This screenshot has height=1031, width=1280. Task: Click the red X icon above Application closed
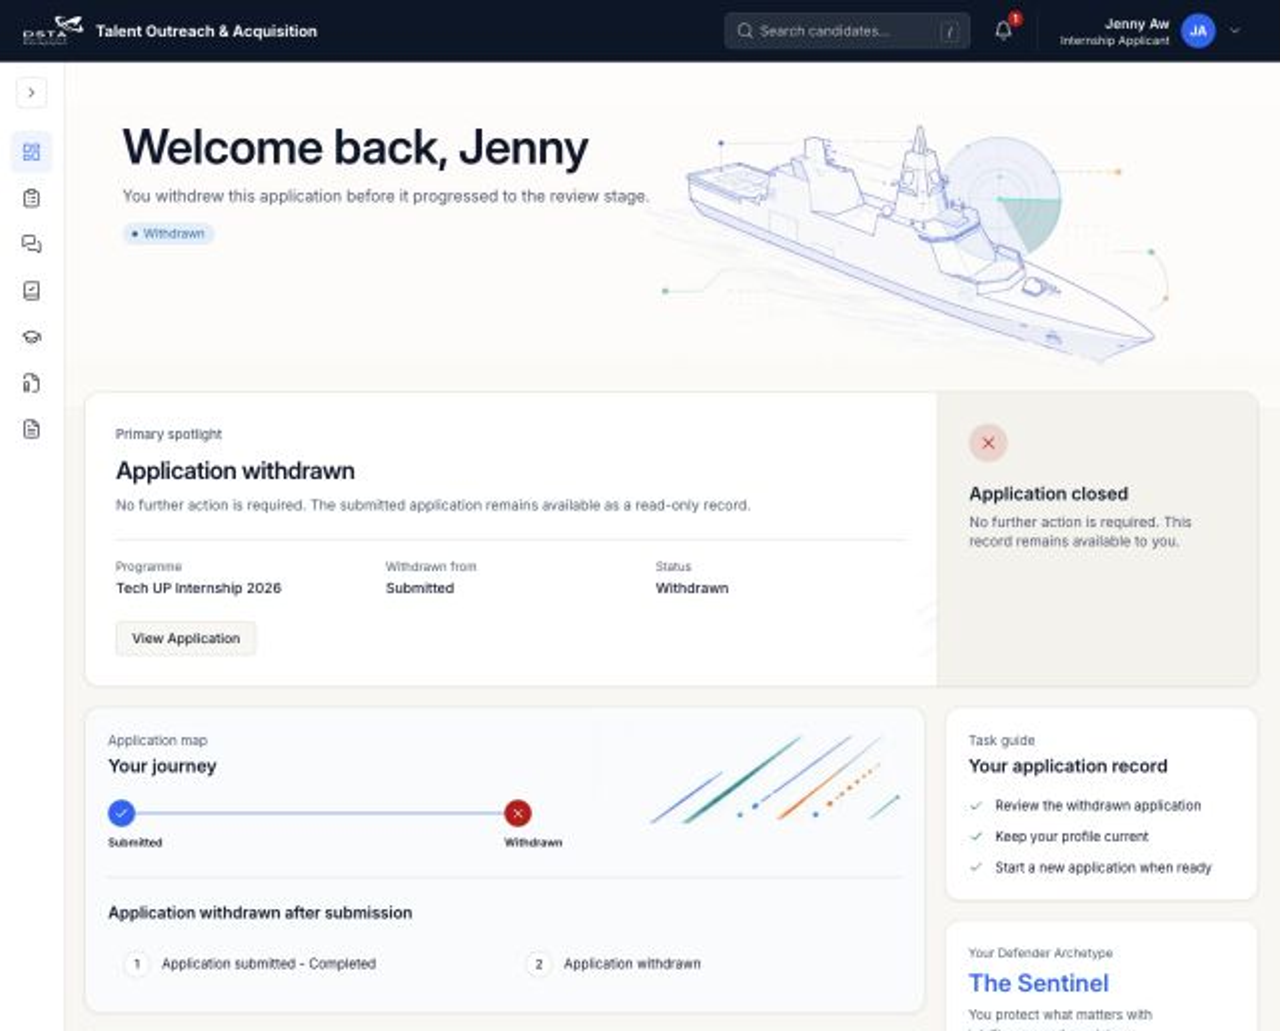[988, 443]
